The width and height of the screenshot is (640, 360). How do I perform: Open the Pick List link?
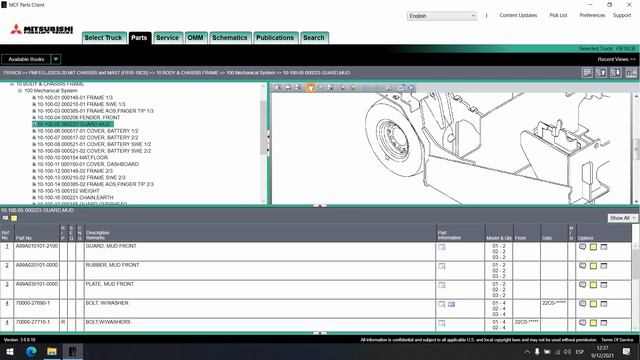tap(558, 16)
